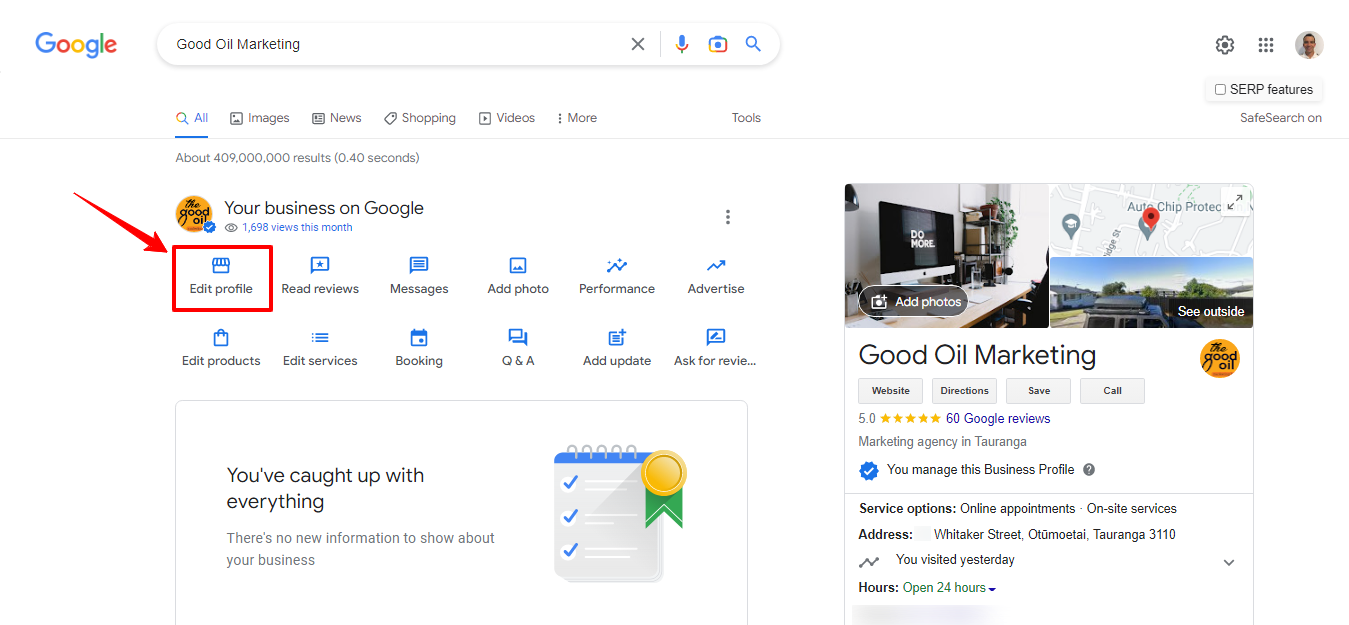Open the Booking shortcut

point(419,348)
